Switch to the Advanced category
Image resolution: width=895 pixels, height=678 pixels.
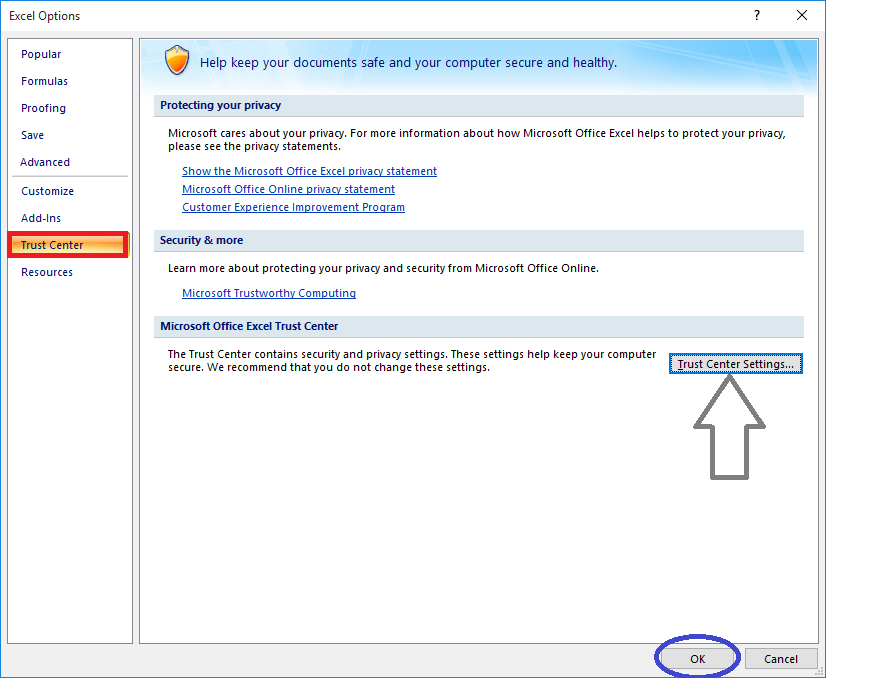point(45,162)
